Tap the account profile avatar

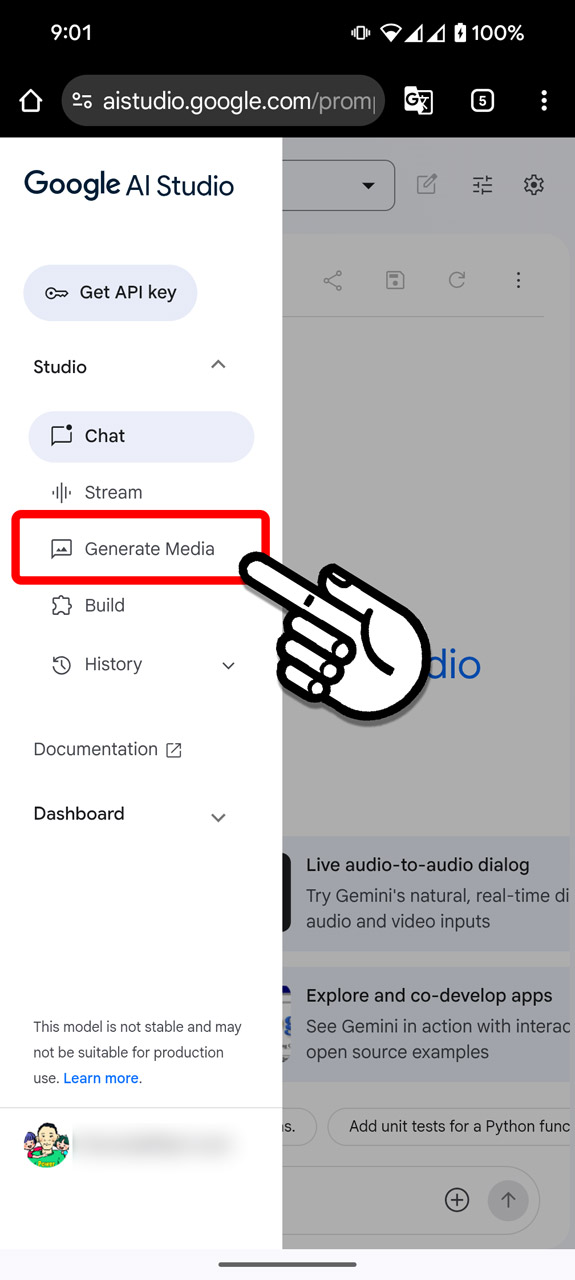point(47,1145)
